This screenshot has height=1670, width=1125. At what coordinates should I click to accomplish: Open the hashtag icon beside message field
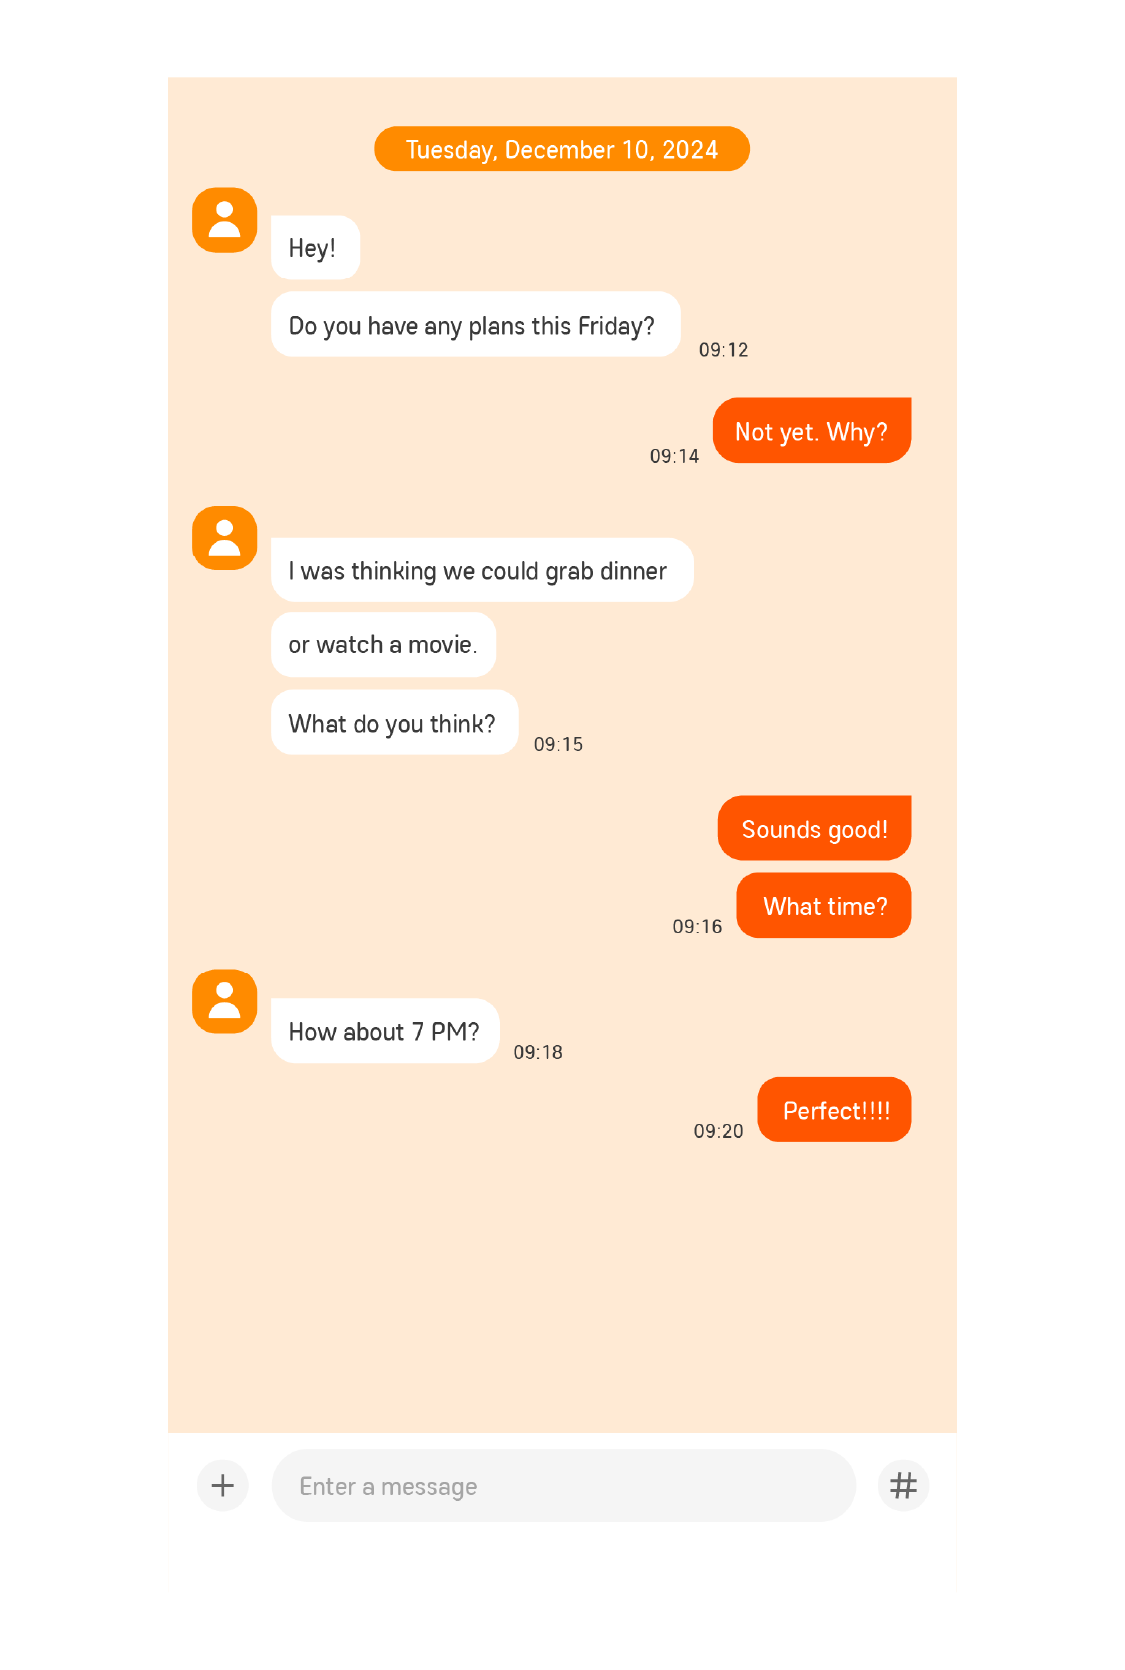[x=903, y=1485]
